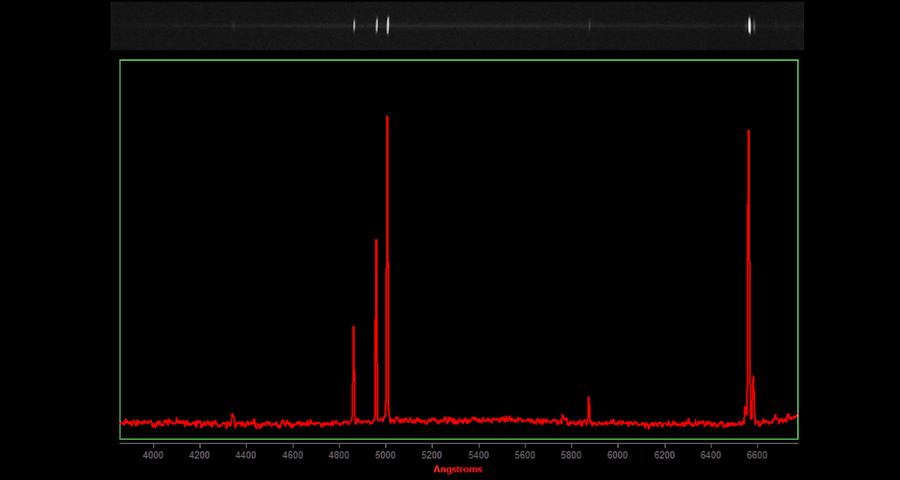Click the faint strip line above 5880 peak
The image size is (900, 480).
589,26
